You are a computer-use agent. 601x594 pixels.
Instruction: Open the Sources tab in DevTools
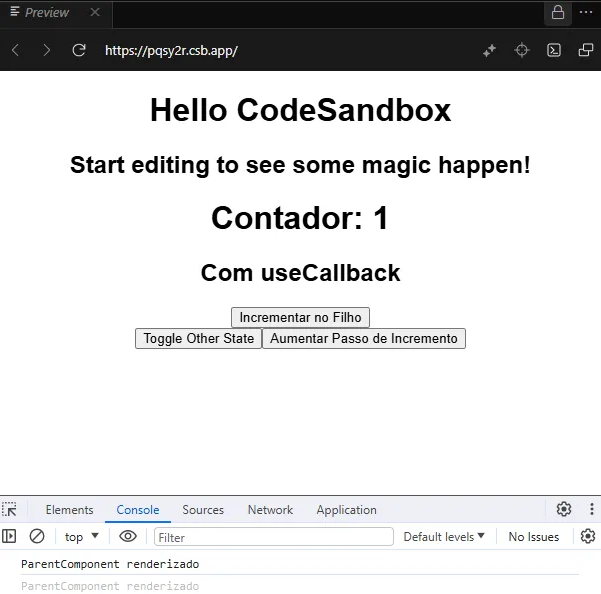203,510
